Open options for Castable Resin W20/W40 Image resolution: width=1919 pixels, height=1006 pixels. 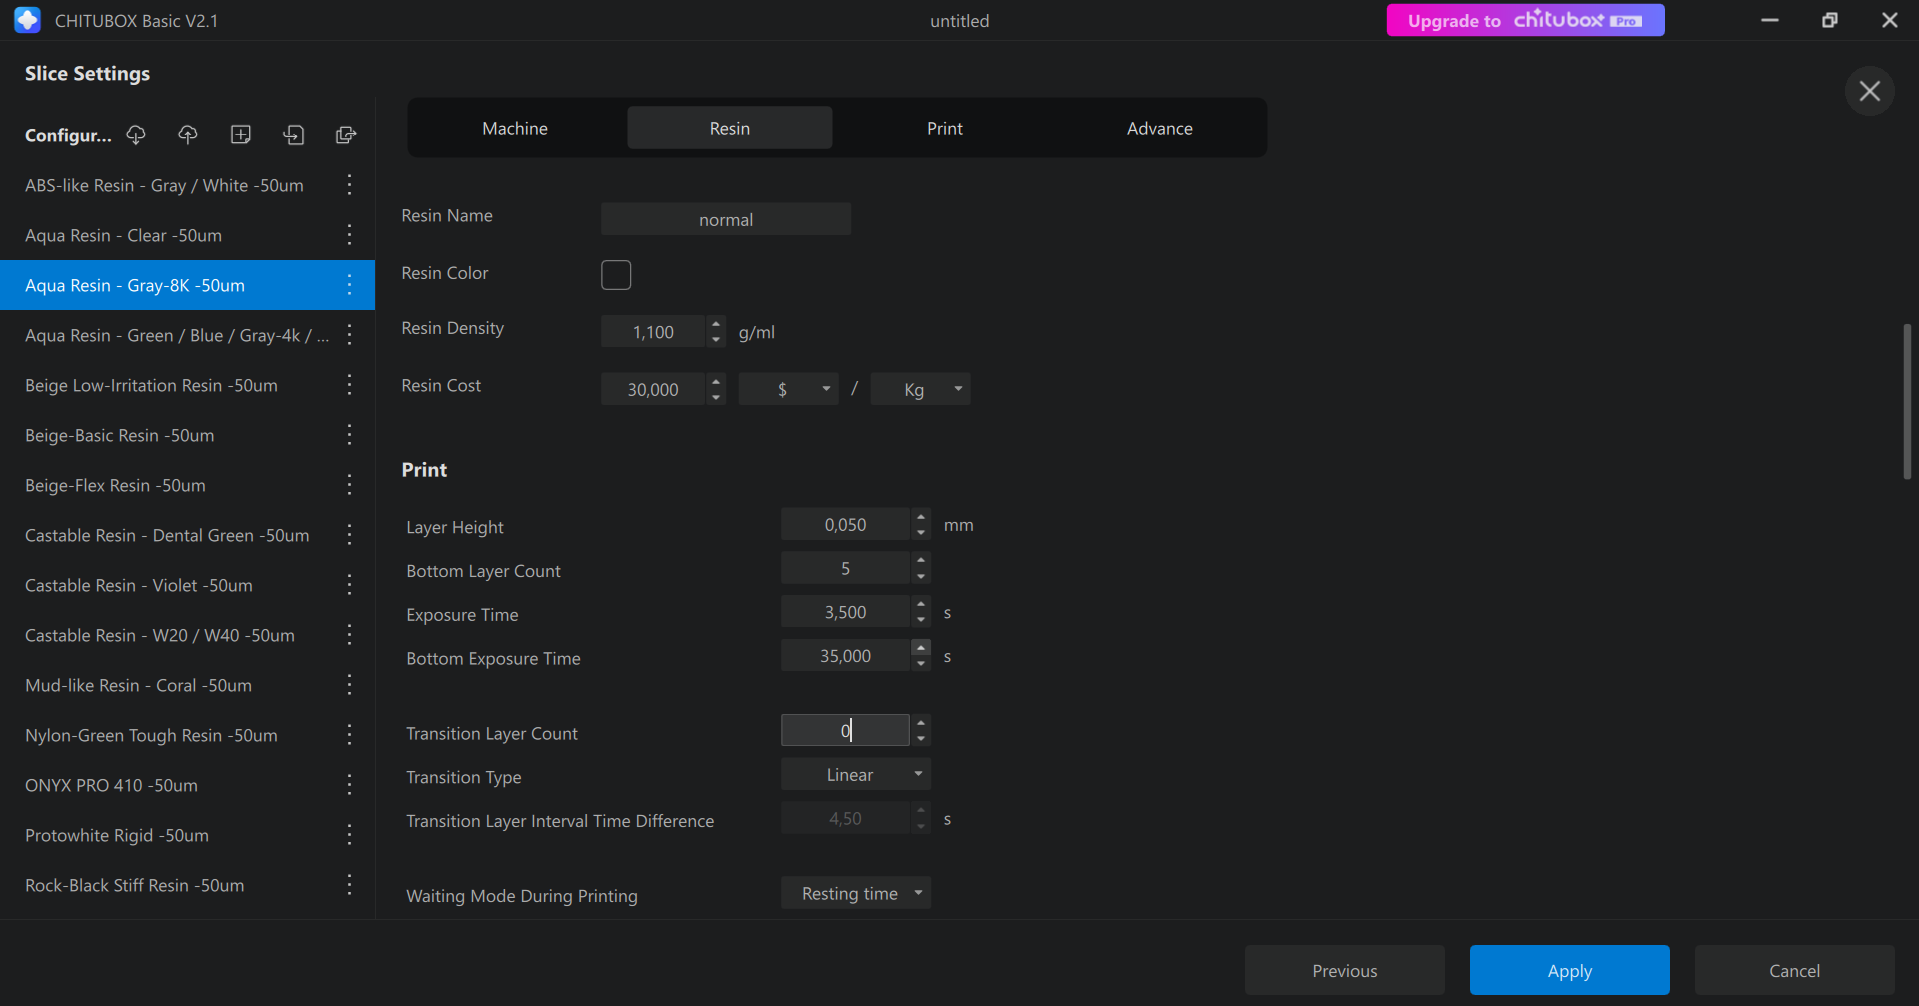[x=349, y=635]
